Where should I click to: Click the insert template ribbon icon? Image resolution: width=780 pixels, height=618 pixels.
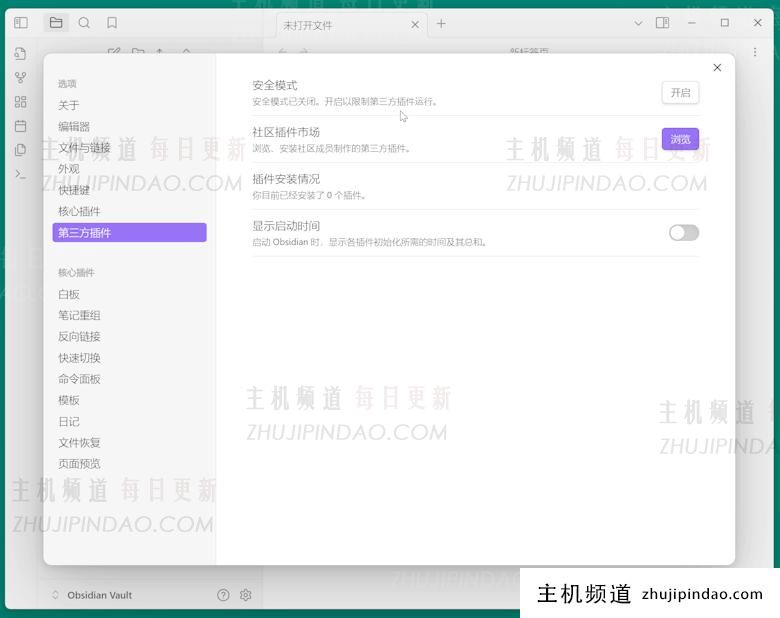[x=20, y=150]
